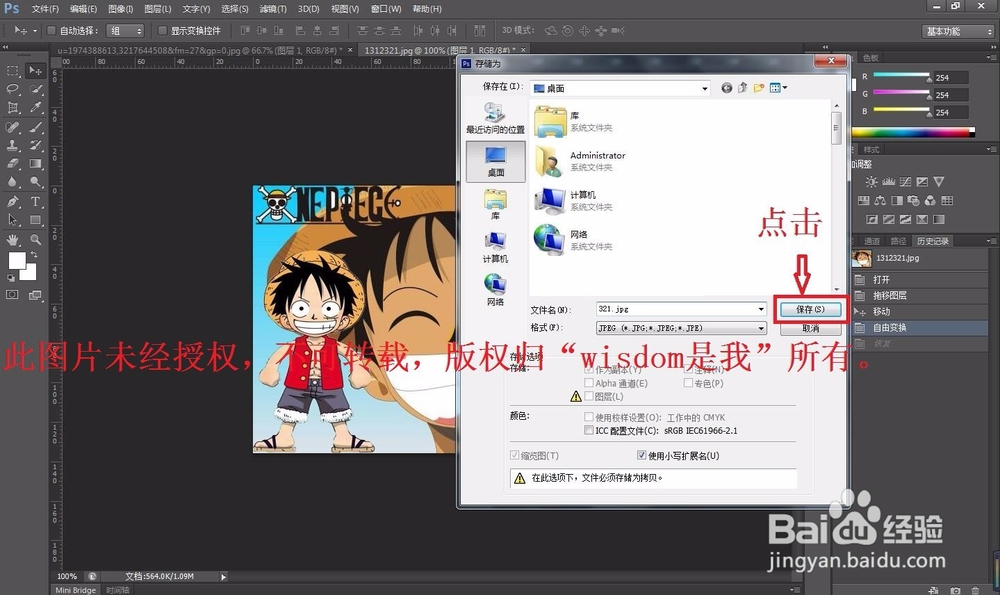Toggle Spot Colors checkbox

[x=688, y=383]
